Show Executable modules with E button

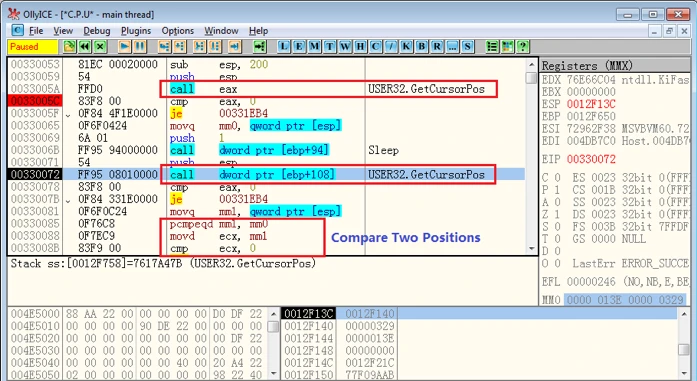(x=299, y=47)
